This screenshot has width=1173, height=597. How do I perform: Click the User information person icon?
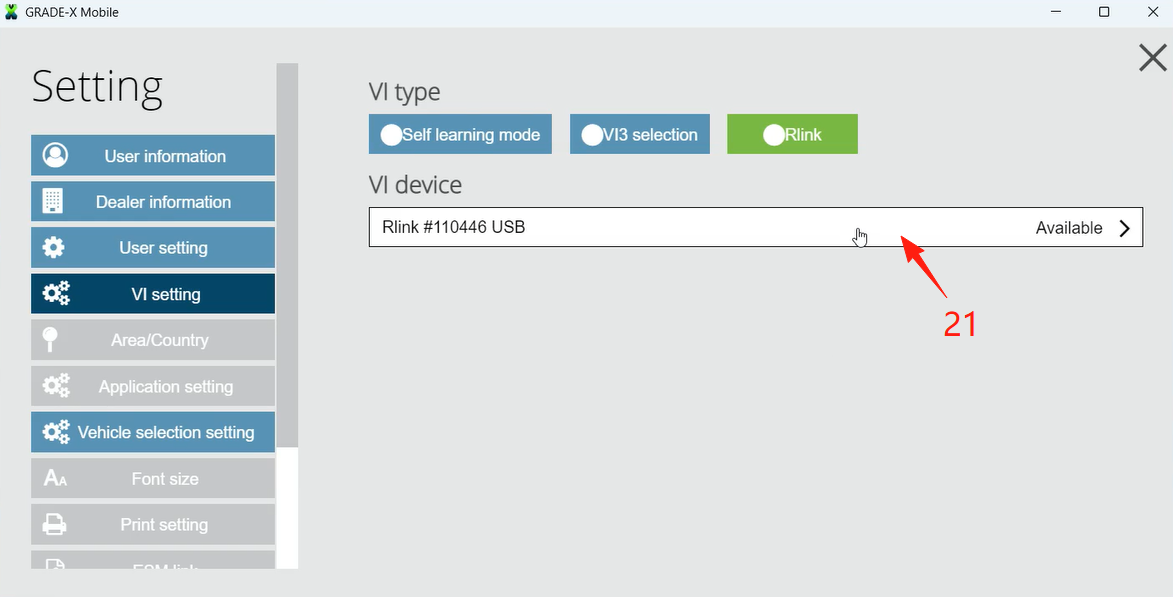pos(56,156)
